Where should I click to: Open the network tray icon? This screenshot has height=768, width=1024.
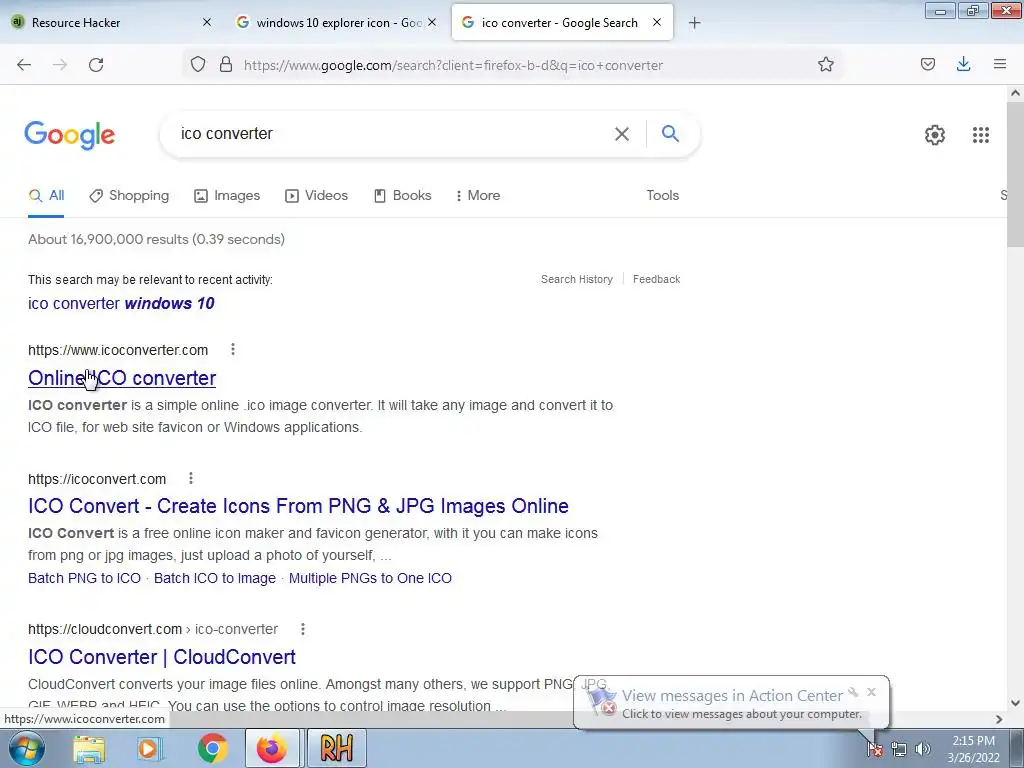(x=899, y=749)
